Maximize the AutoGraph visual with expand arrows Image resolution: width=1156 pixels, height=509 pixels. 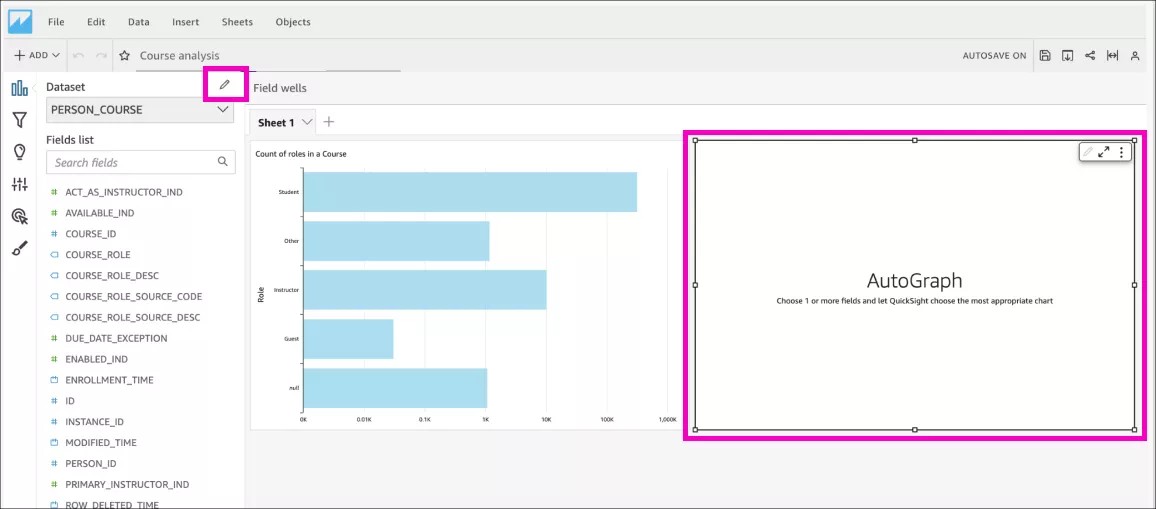point(1104,152)
